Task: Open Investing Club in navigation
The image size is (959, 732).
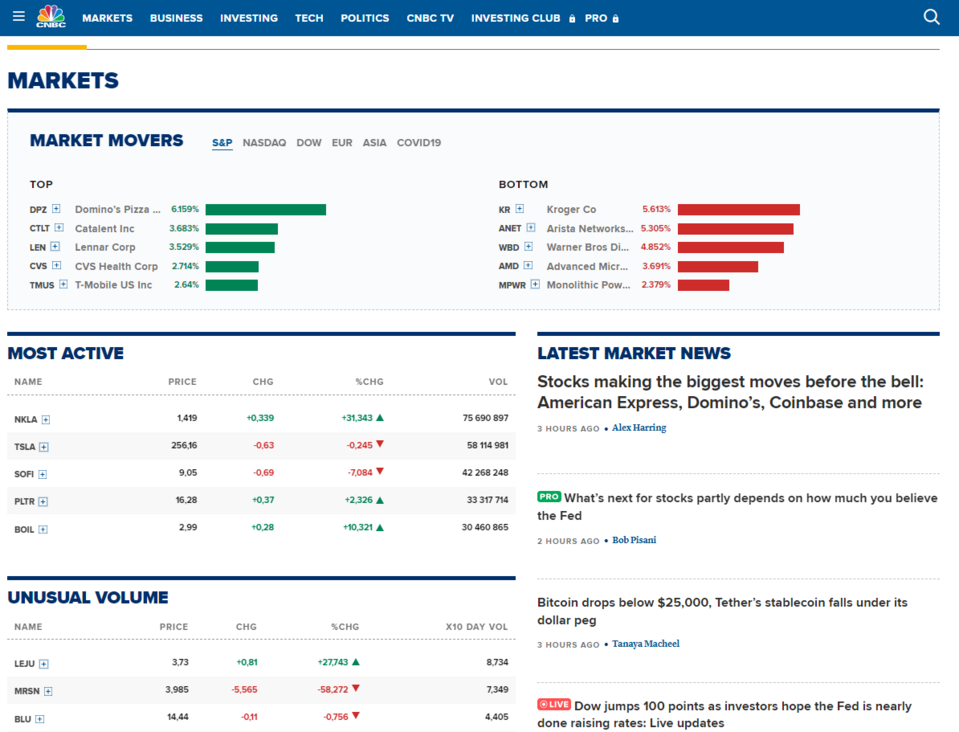Action: click(x=516, y=18)
